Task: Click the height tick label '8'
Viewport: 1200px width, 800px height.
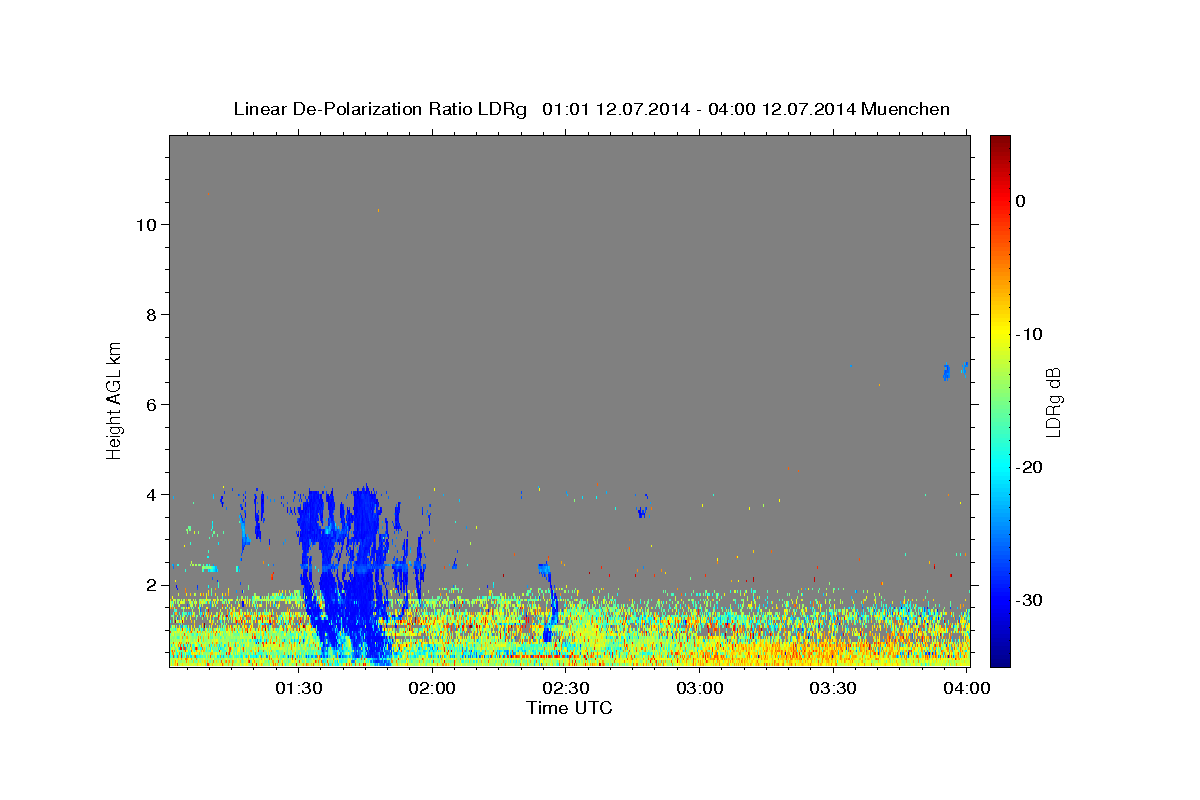Action: click(151, 315)
